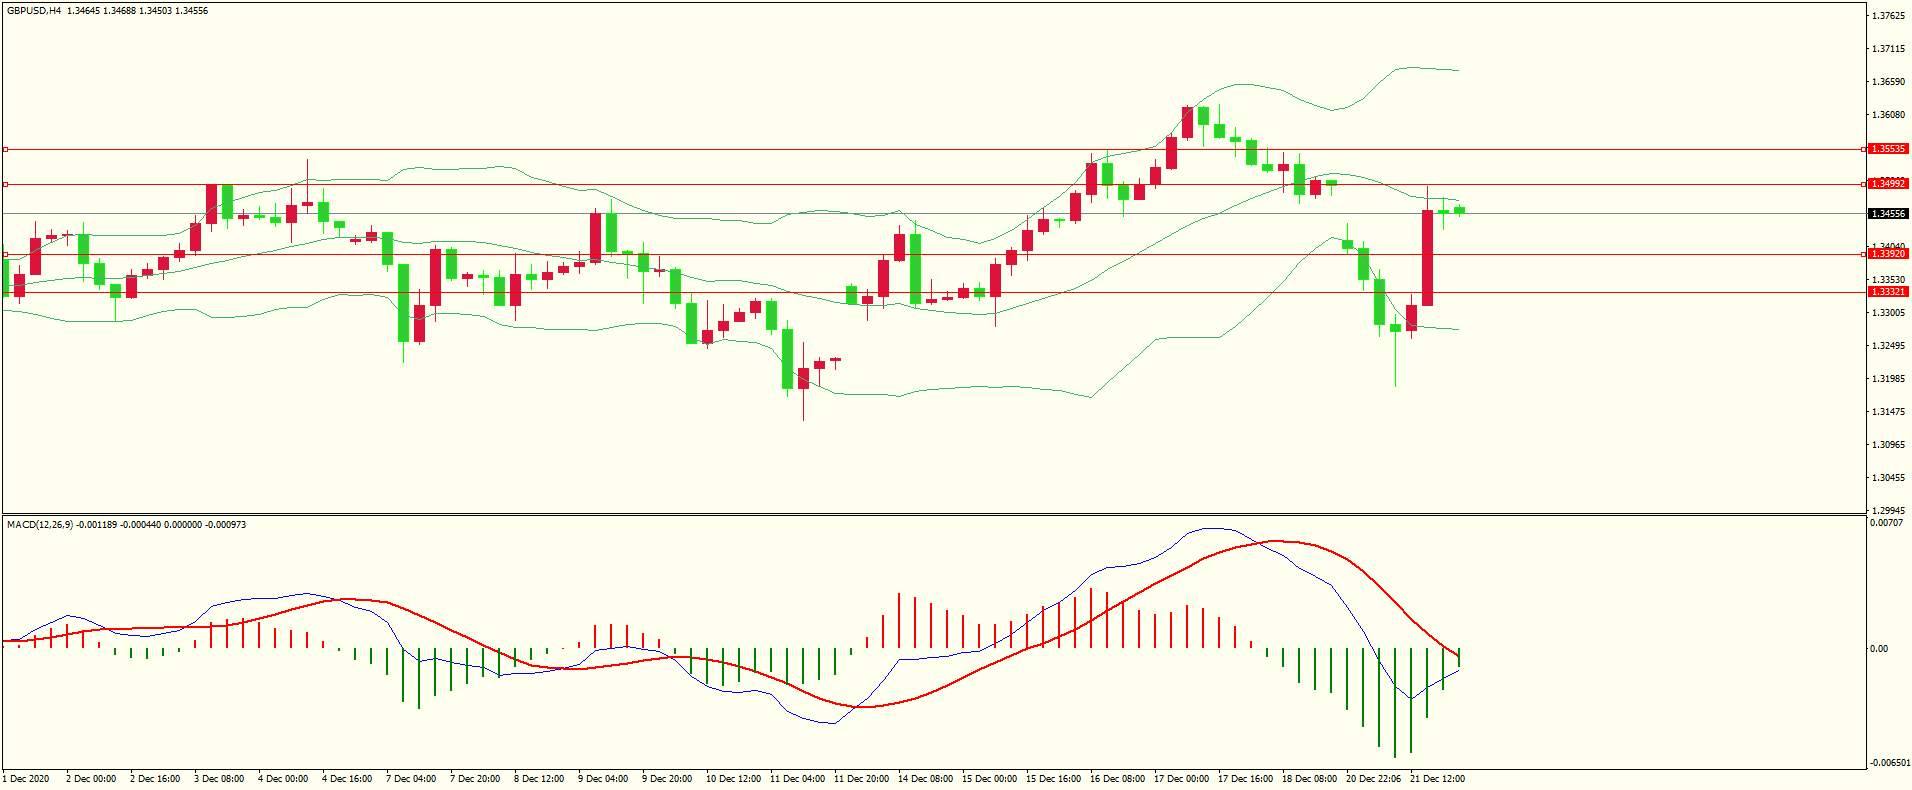Click the 7 Dec 04:00 time label

pyautogui.click(x=411, y=779)
